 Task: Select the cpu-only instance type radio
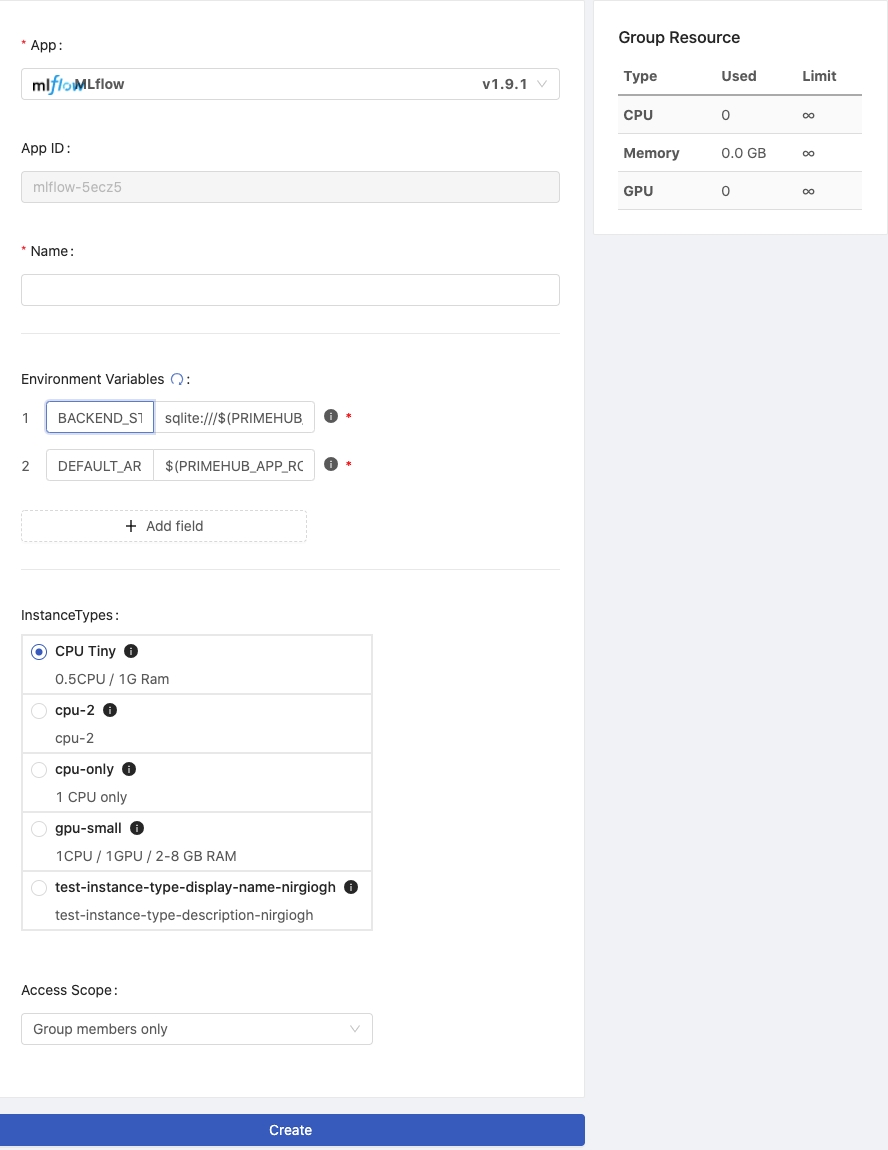[39, 770]
